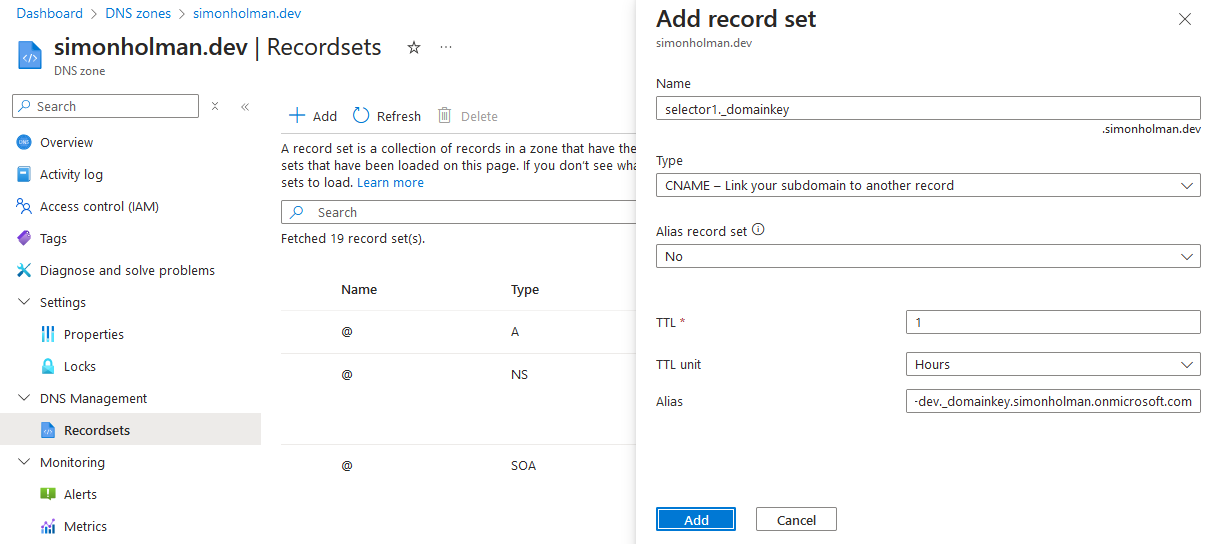
Task: Select the A record row type
Action: coord(515,331)
